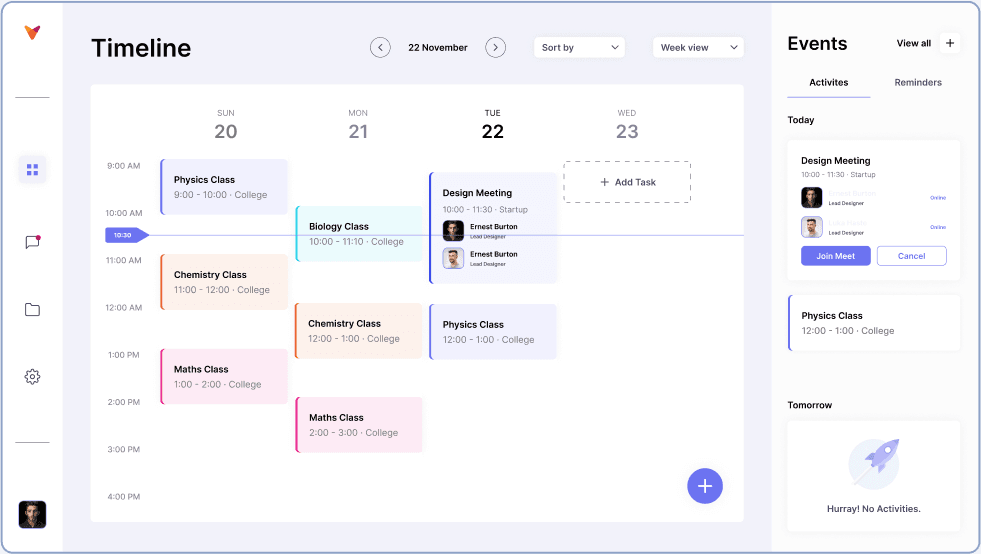Viewport: 981px width, 554px height.
Task: Click the Join Meet button
Action: coord(836,256)
